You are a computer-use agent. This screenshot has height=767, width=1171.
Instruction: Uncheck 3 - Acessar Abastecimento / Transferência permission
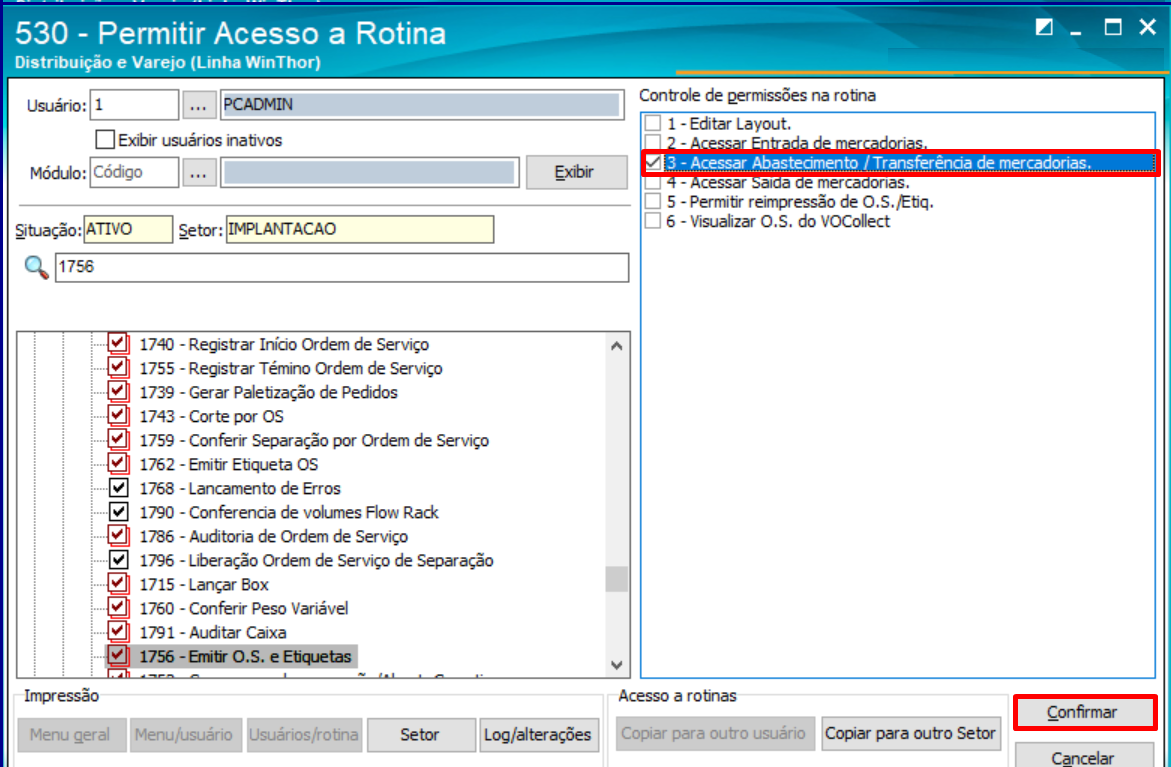click(x=653, y=163)
